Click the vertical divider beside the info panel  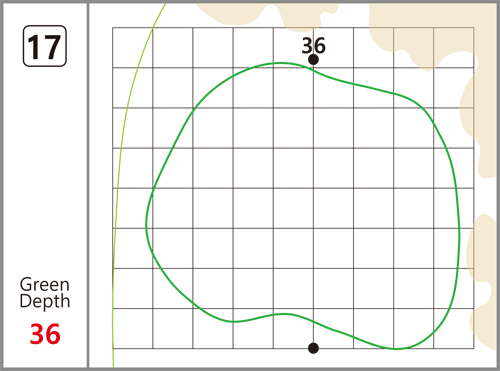pos(88,185)
